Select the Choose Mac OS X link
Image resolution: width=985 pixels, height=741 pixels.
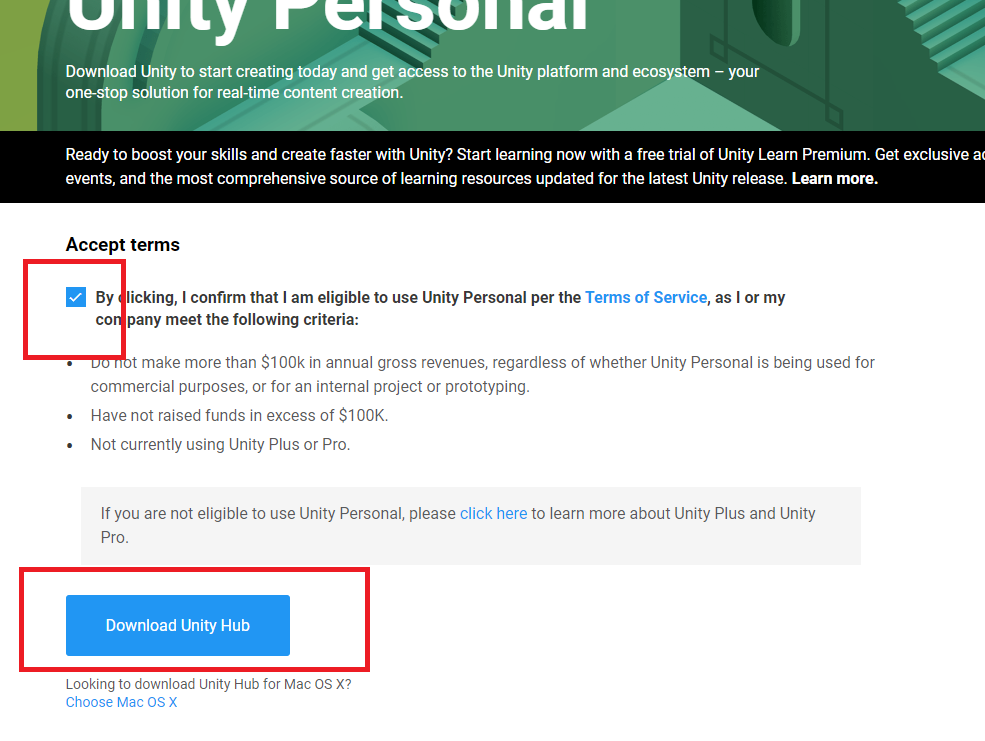click(x=121, y=702)
